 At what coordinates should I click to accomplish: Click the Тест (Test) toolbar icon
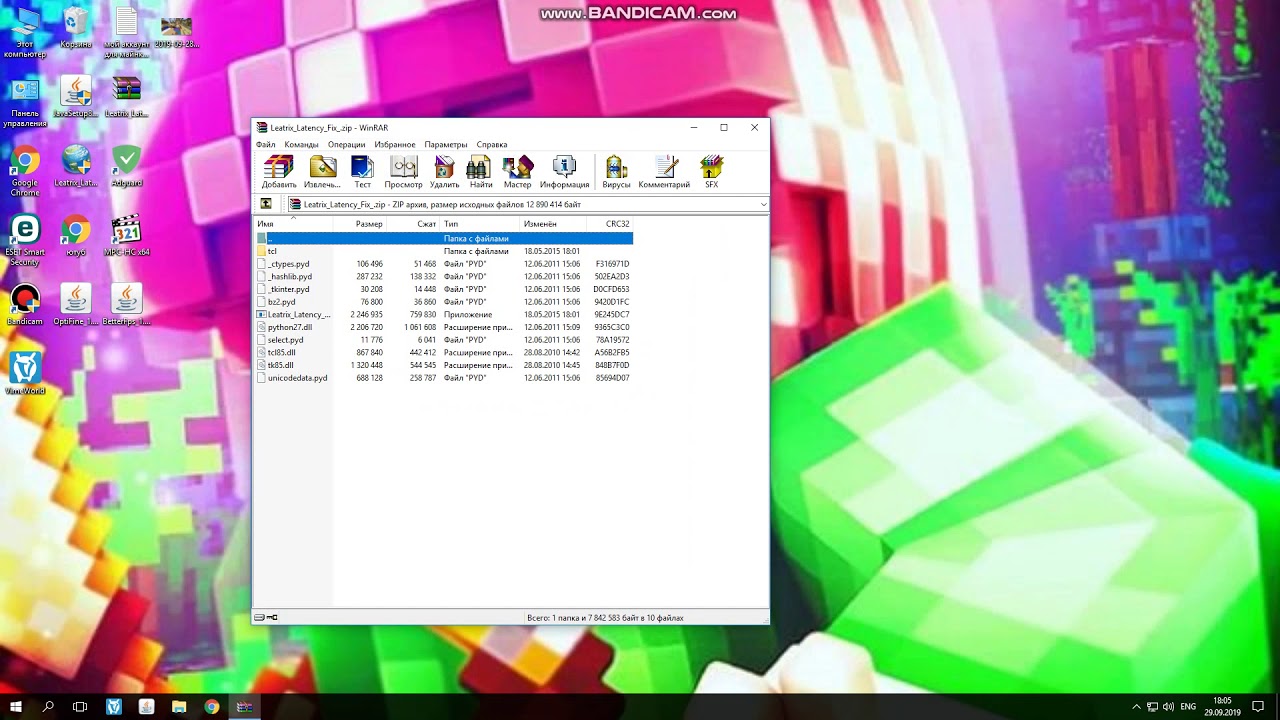click(362, 172)
